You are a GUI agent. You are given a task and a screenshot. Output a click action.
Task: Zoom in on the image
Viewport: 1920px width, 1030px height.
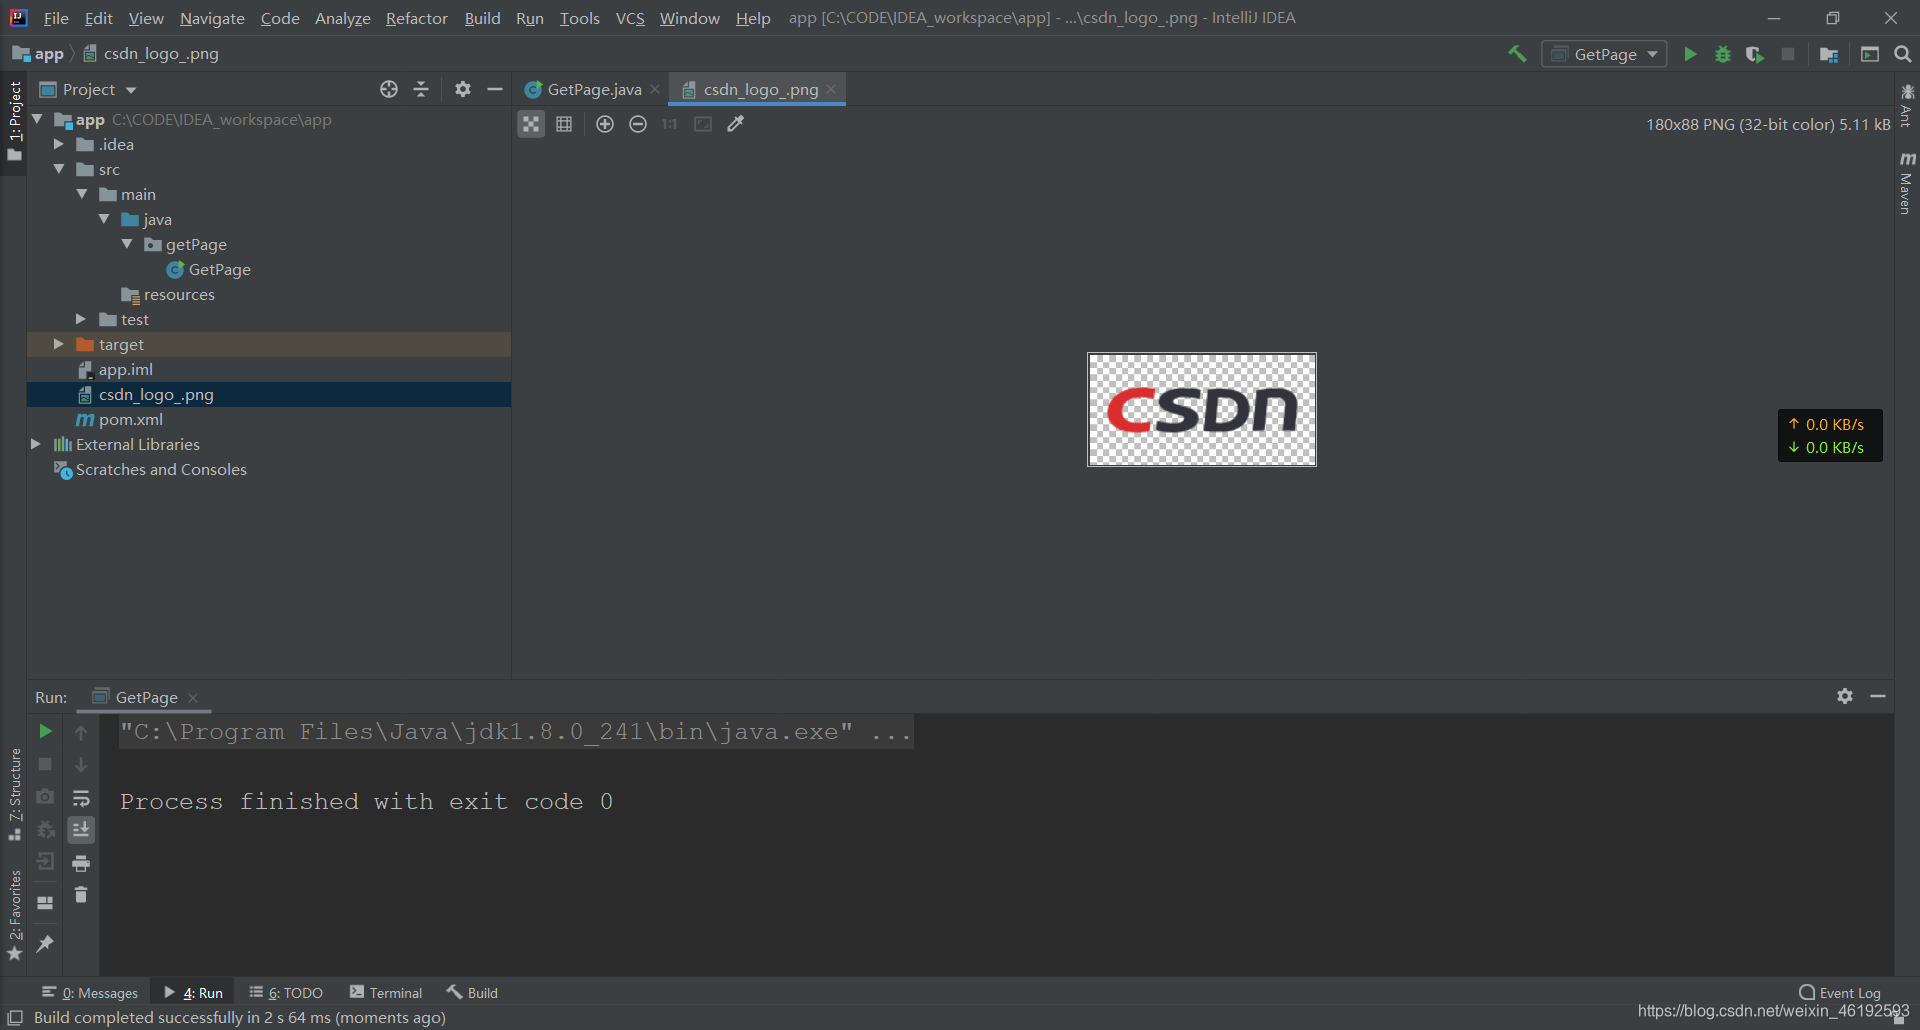coord(605,124)
